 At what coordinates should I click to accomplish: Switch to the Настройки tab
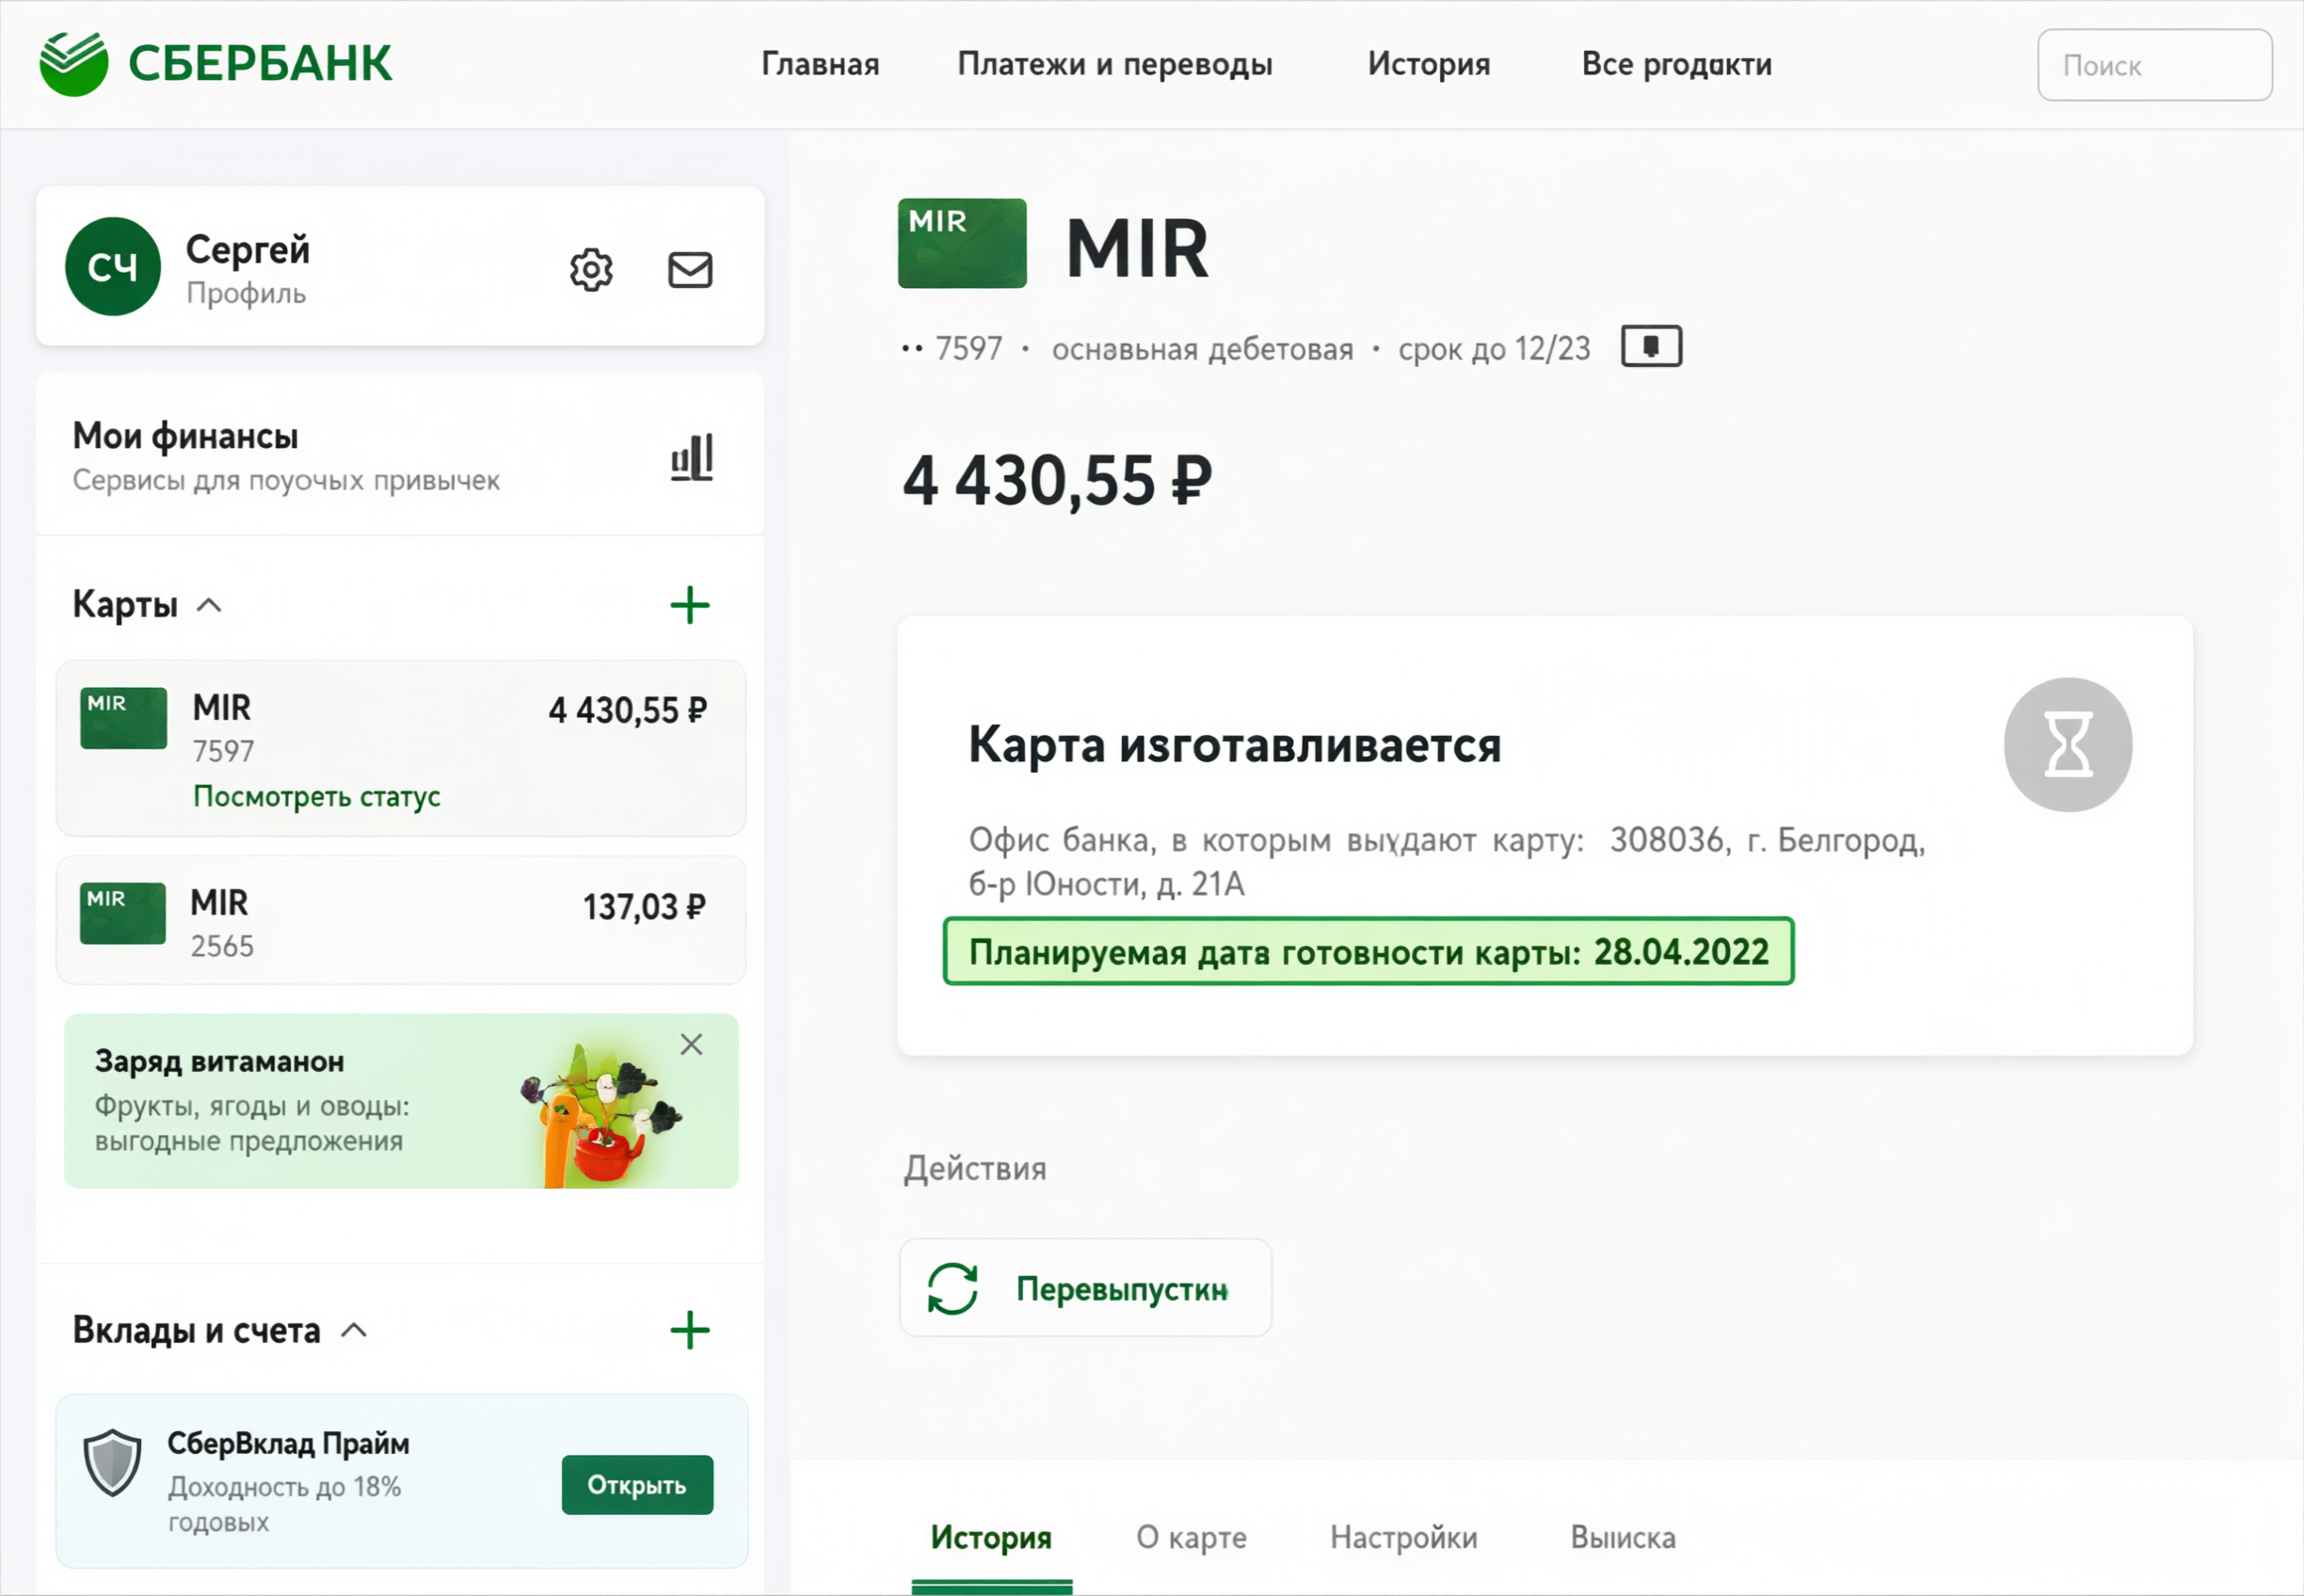(1404, 1537)
